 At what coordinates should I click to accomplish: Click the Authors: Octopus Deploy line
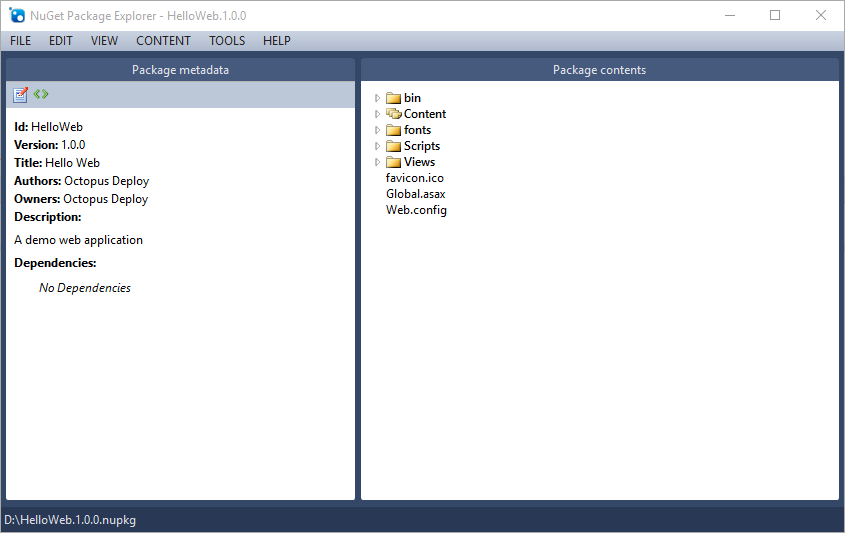click(81, 181)
